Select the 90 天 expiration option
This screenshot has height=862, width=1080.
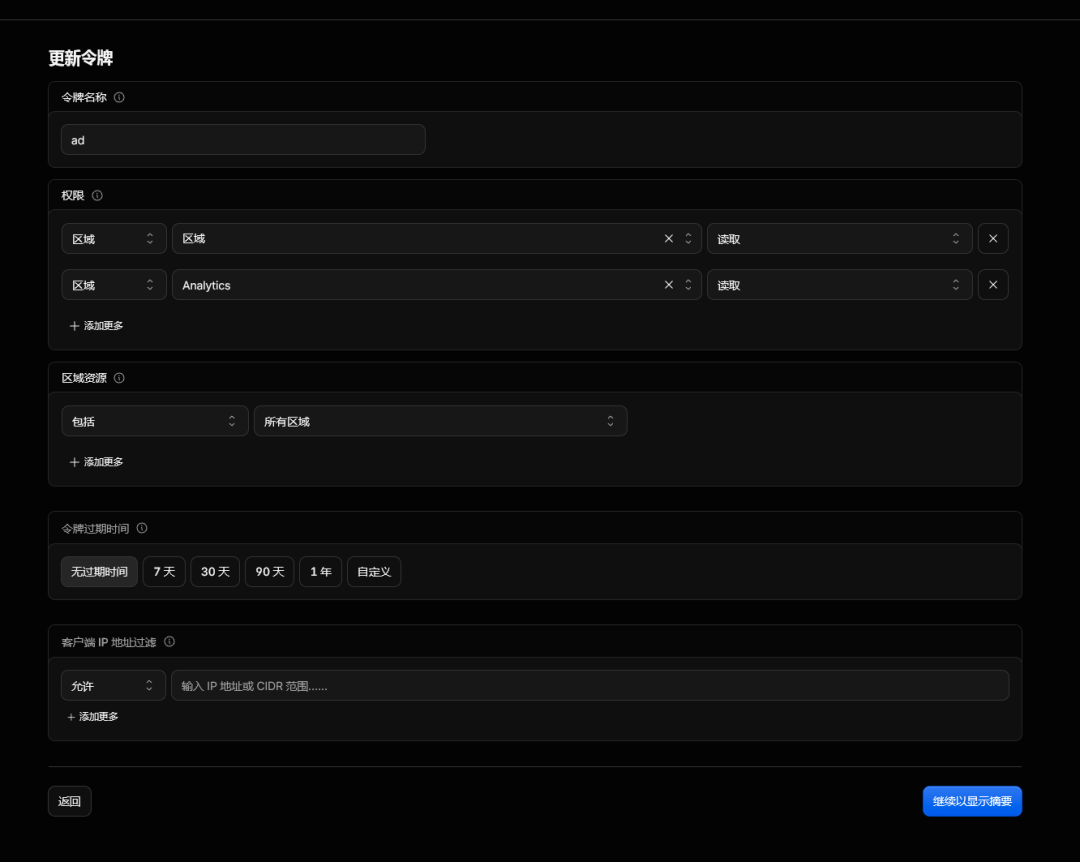269,572
